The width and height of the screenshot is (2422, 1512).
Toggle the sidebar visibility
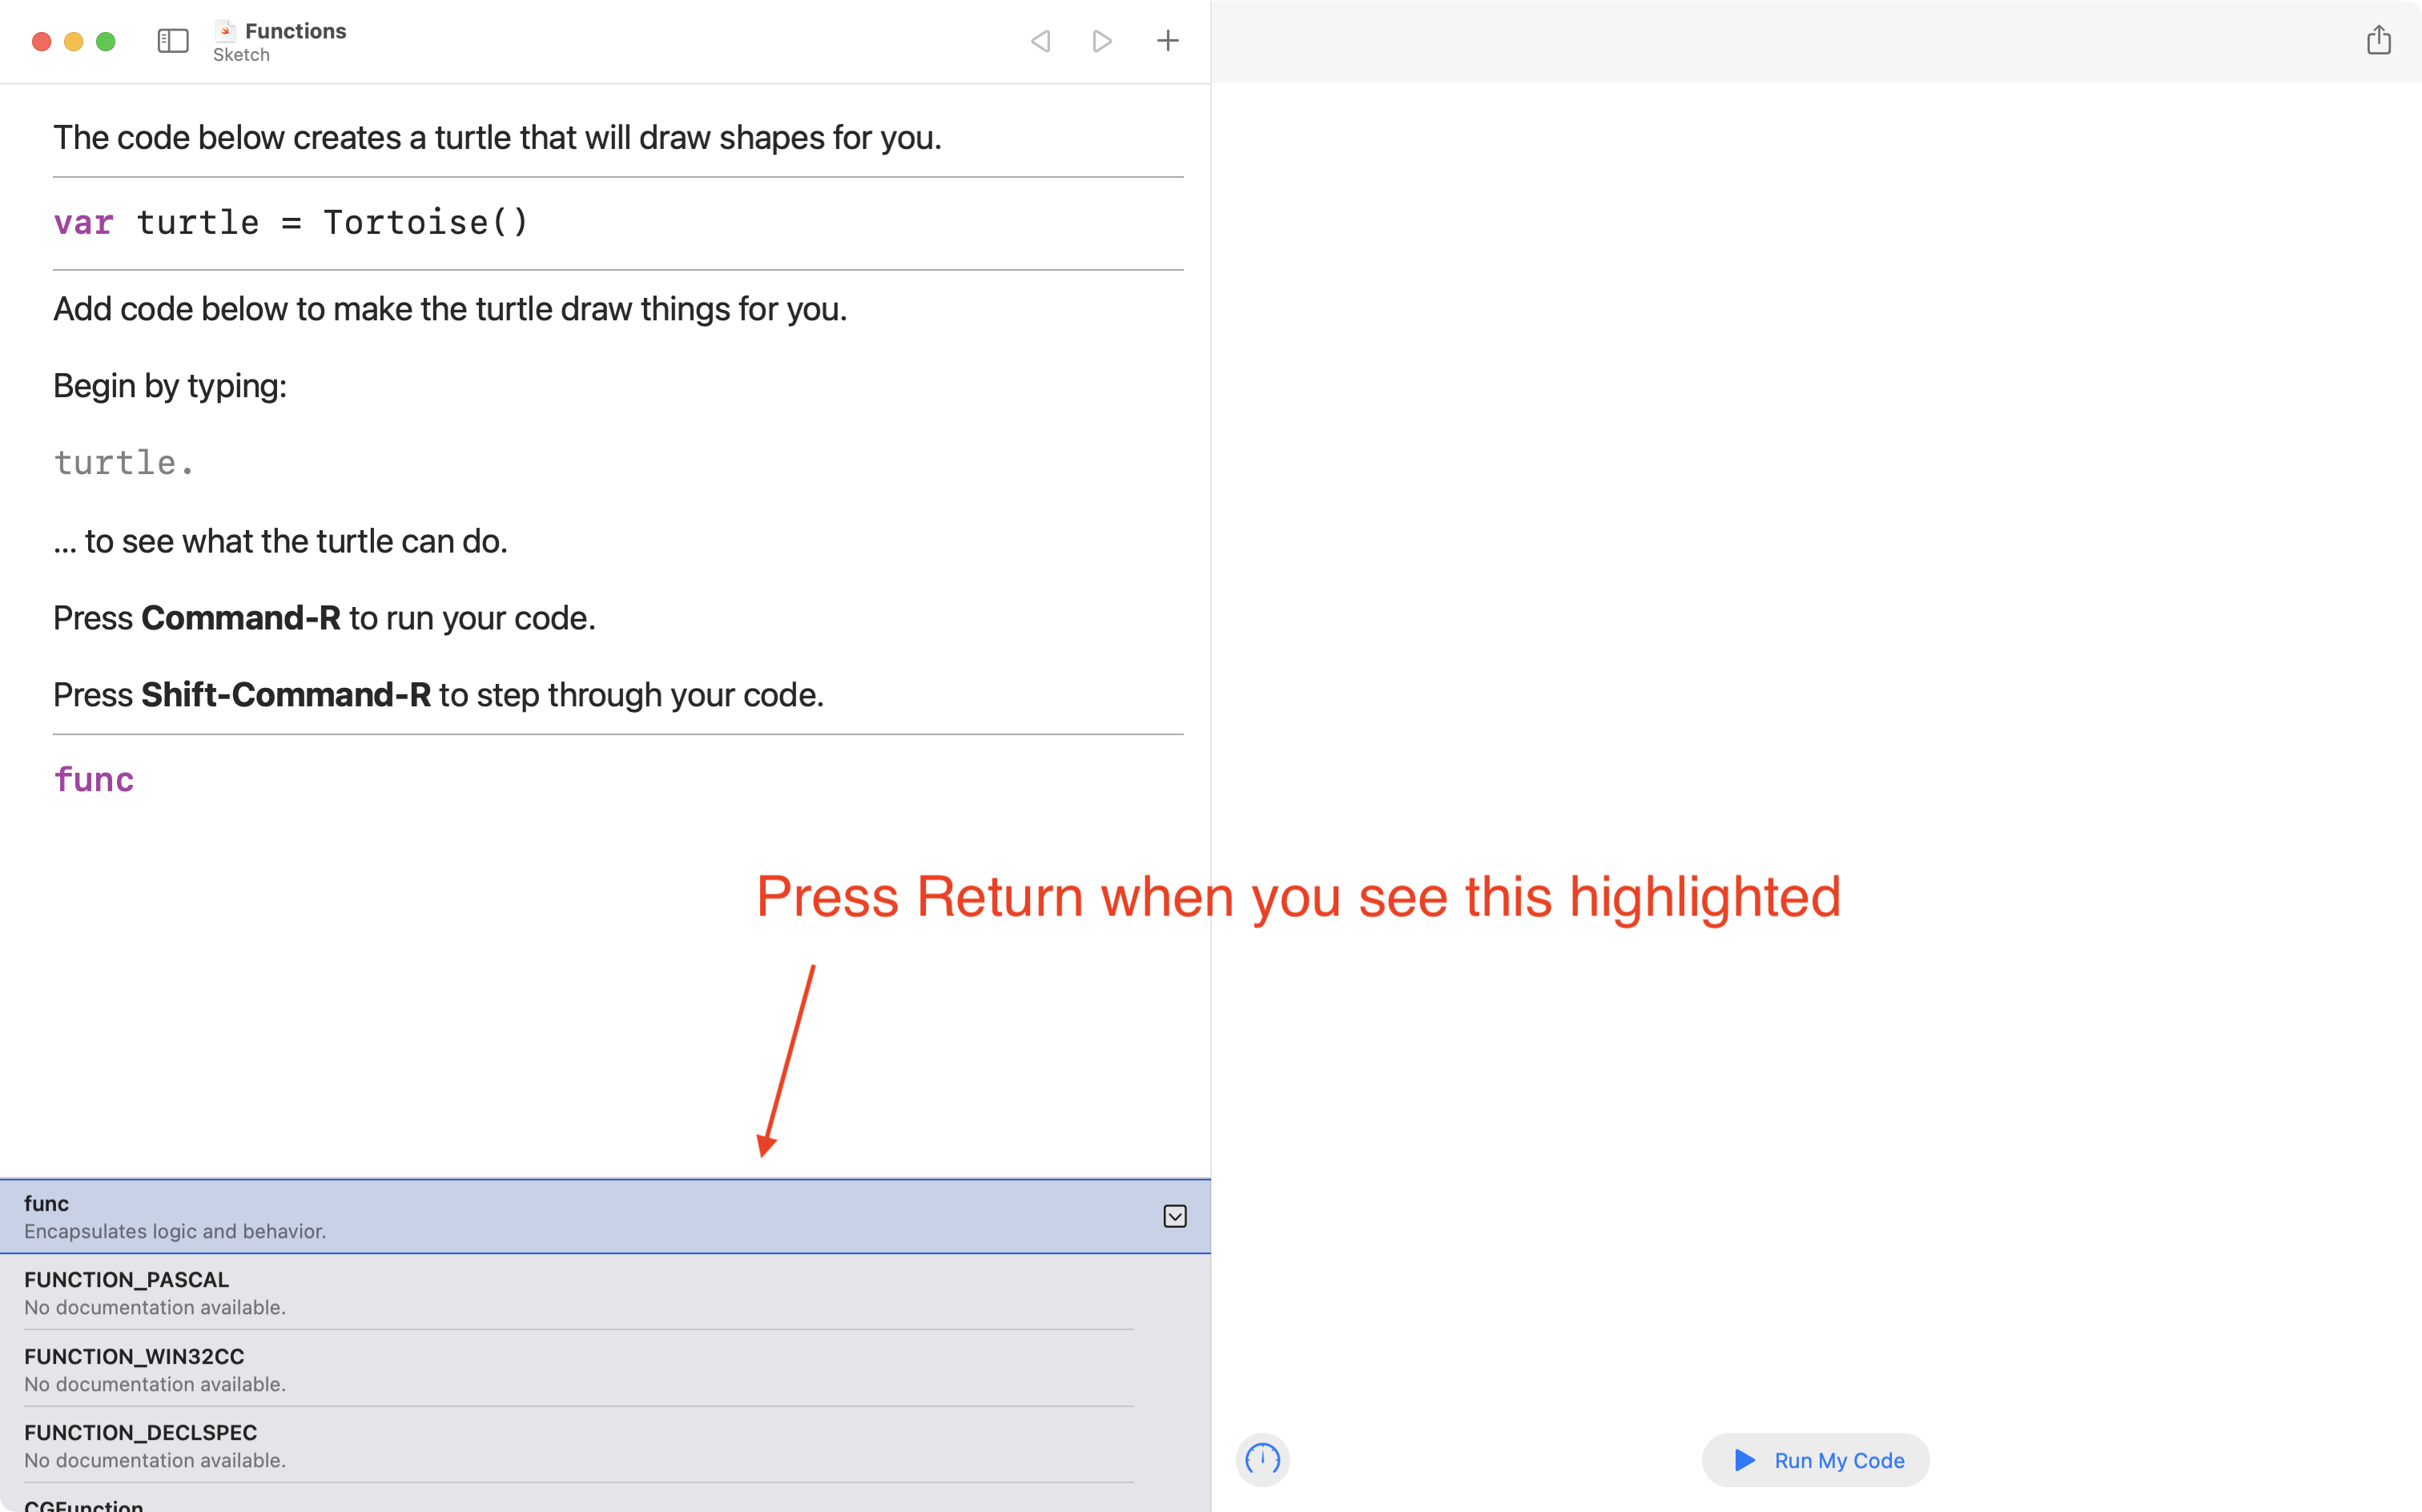pos(172,41)
